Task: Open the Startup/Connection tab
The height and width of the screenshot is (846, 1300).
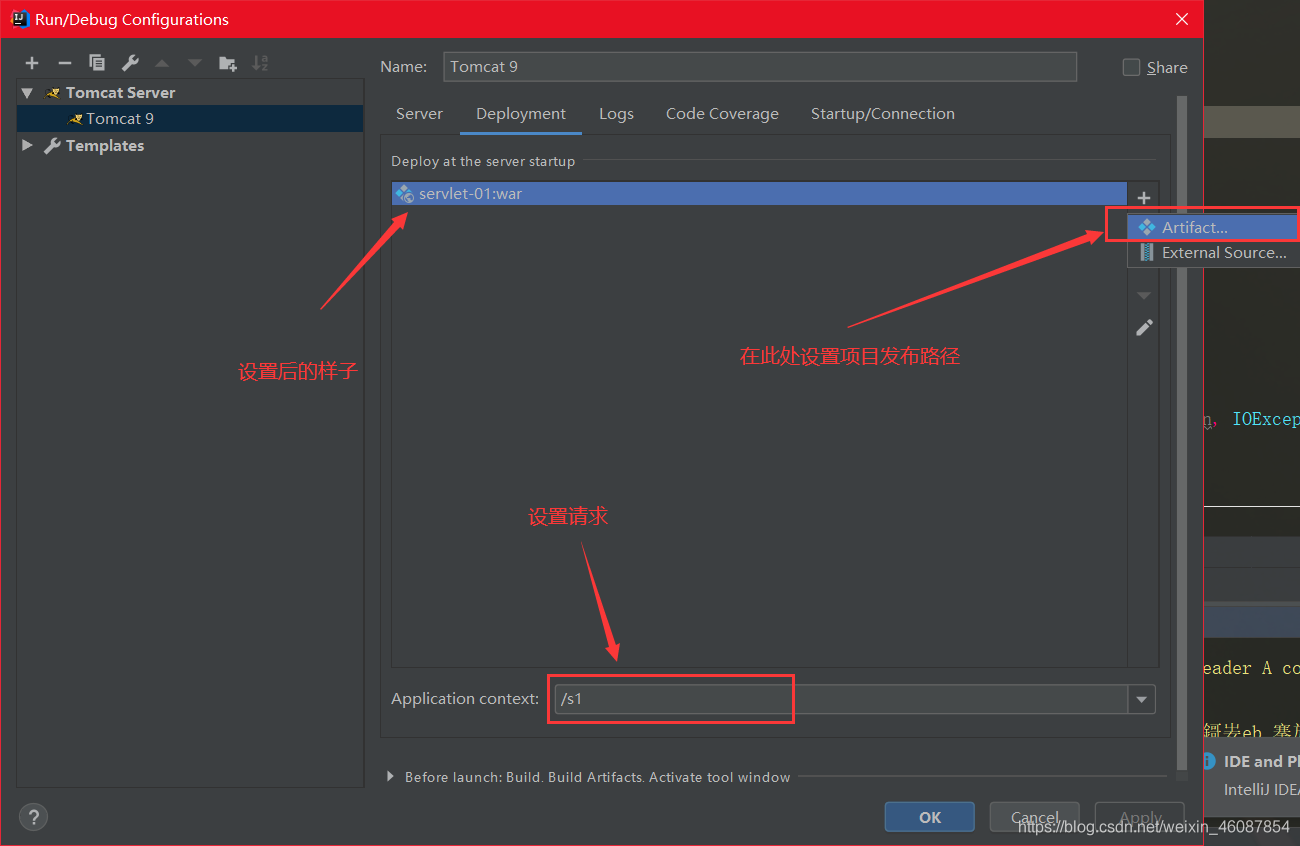Action: coord(883,114)
